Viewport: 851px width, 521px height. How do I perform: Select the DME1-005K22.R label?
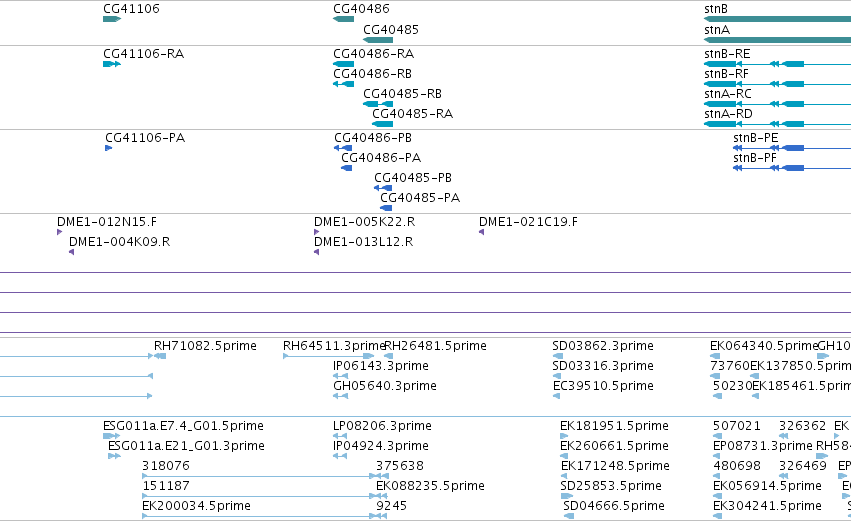365,222
